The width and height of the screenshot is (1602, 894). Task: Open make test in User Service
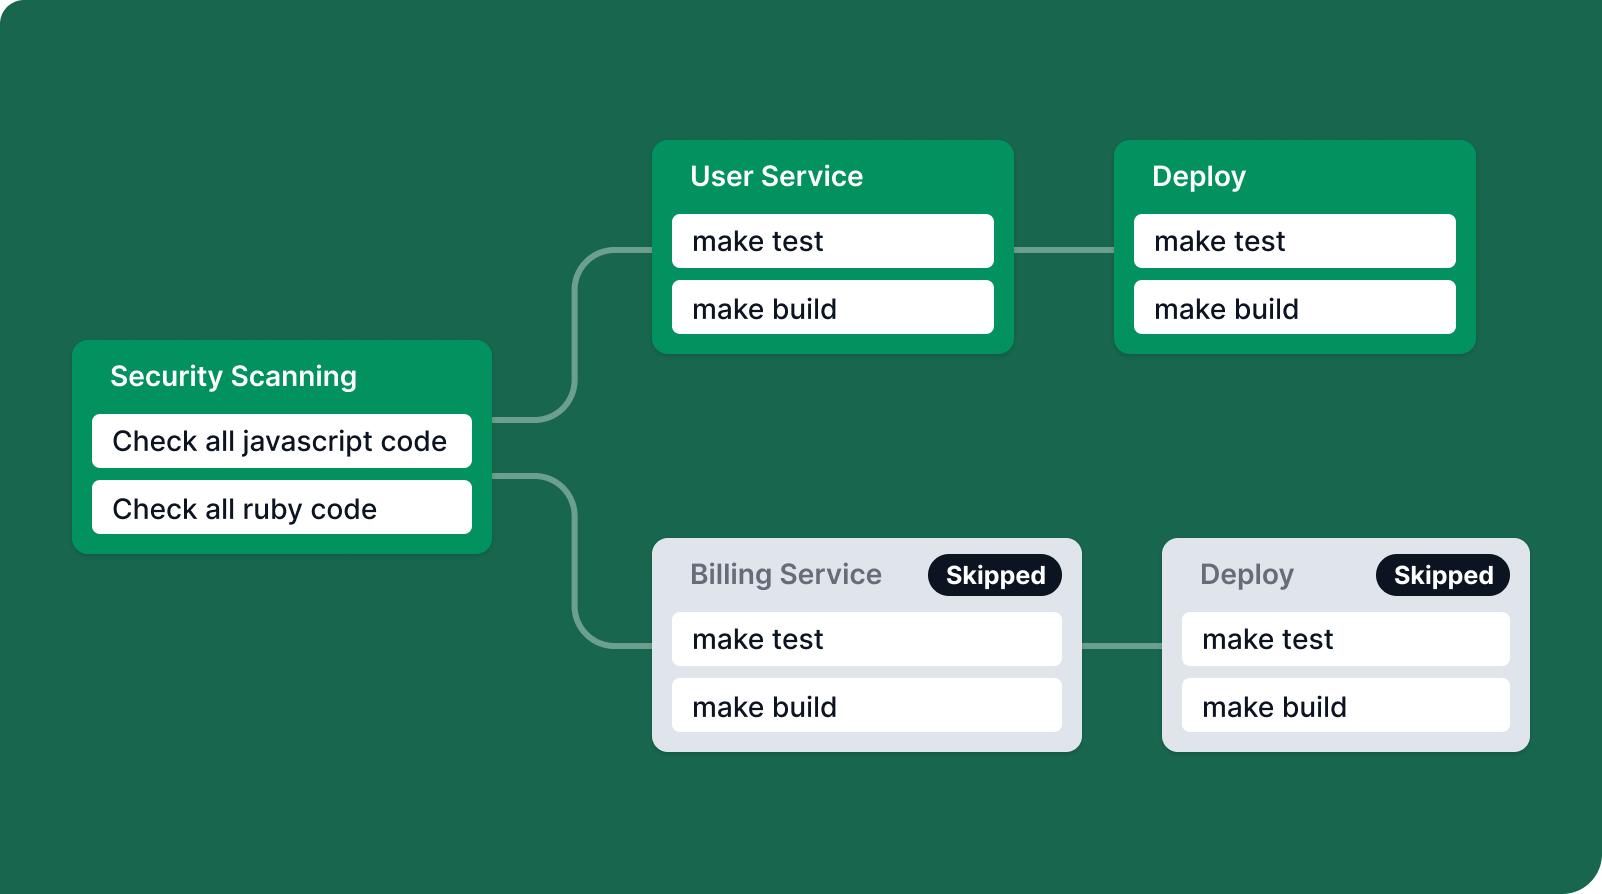coord(833,241)
